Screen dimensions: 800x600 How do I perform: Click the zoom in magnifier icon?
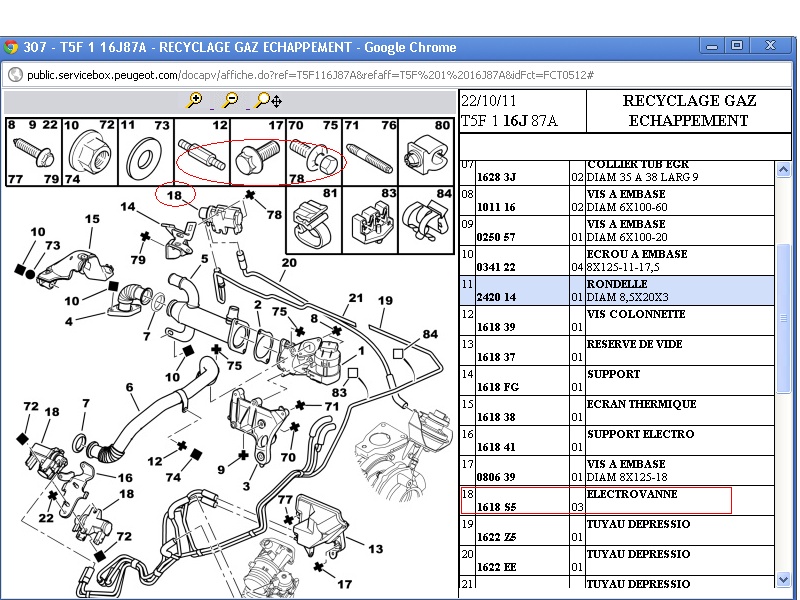[x=194, y=100]
